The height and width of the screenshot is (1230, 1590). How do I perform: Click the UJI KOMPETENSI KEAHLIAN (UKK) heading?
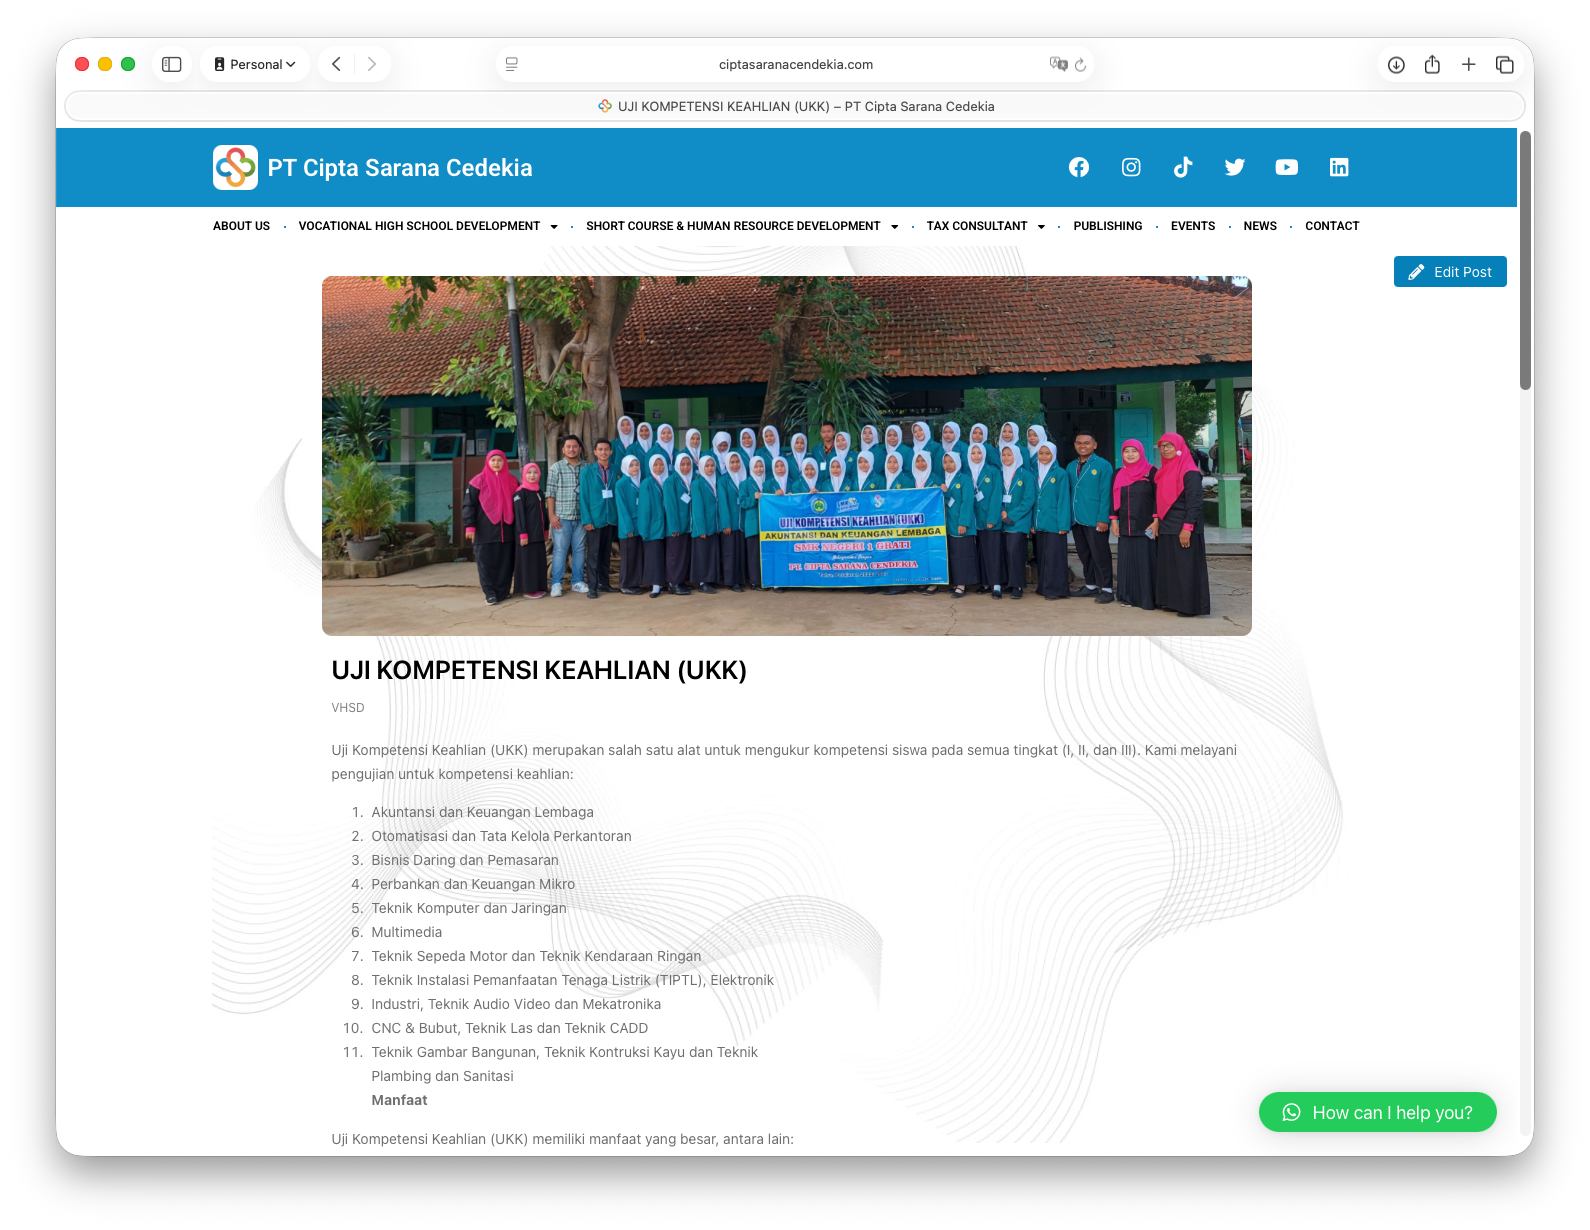click(539, 670)
